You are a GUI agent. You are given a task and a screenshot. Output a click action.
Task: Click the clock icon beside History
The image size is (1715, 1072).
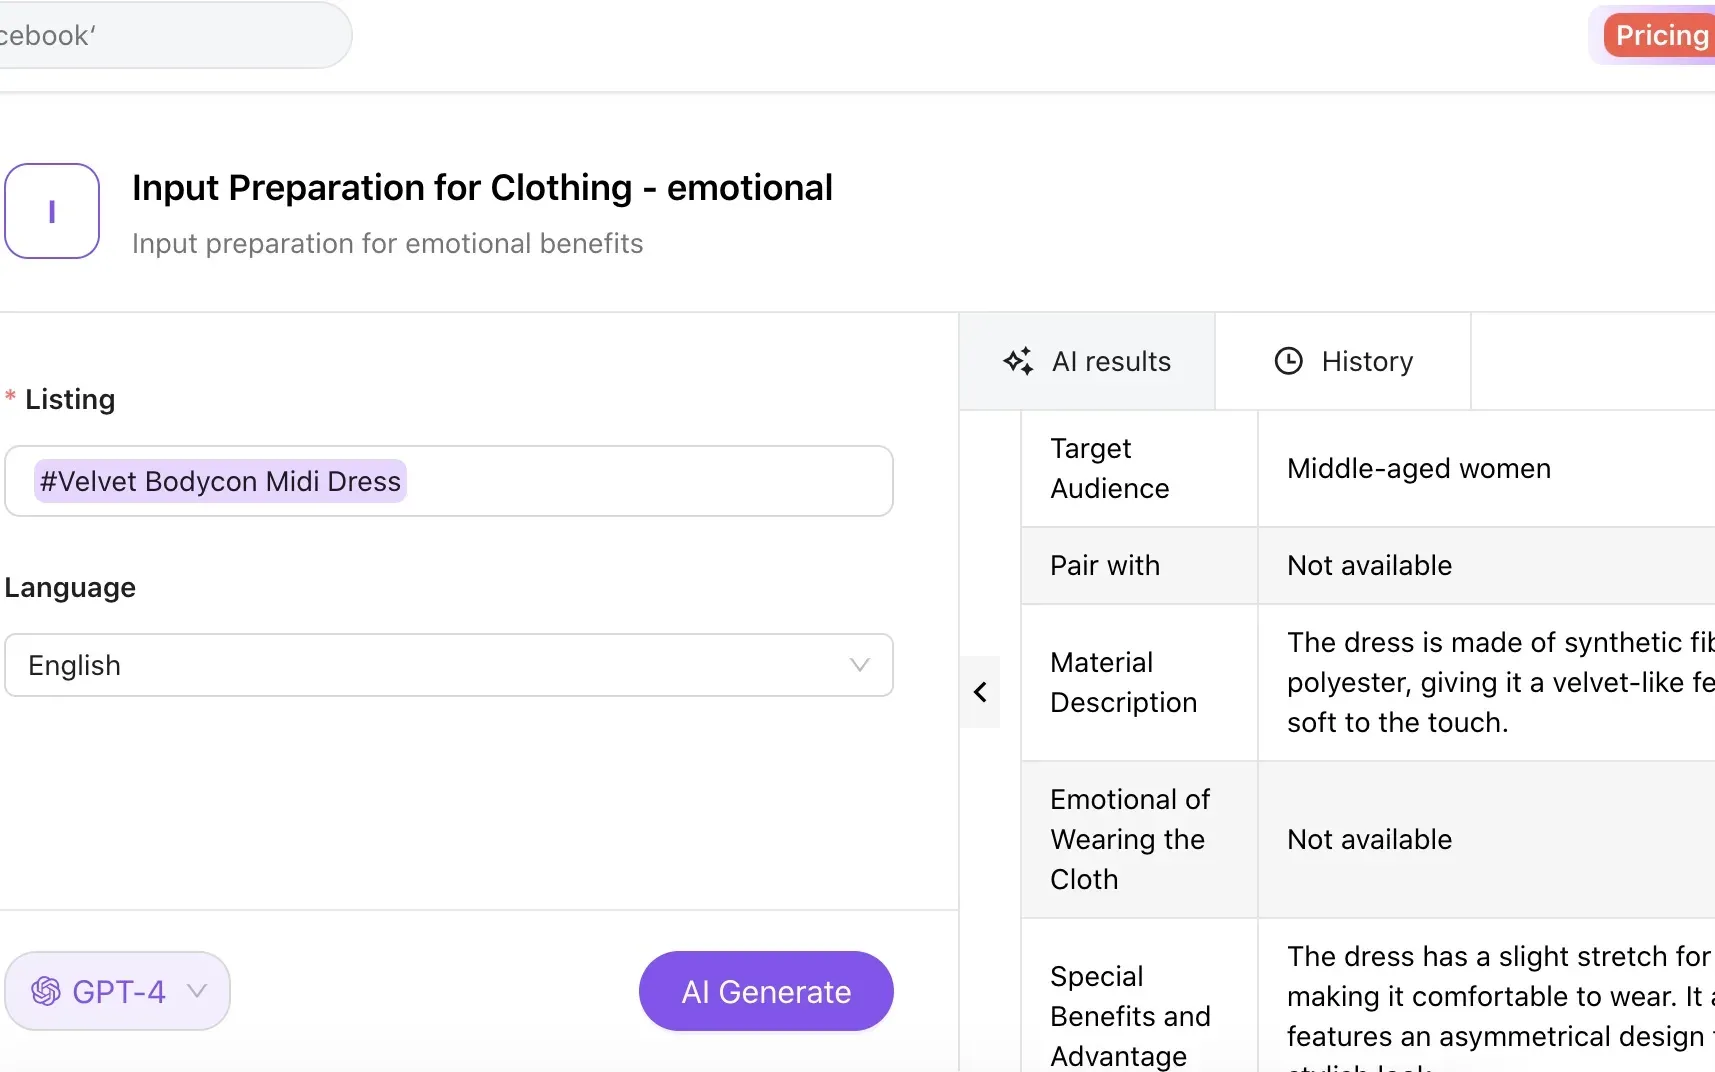click(x=1287, y=361)
